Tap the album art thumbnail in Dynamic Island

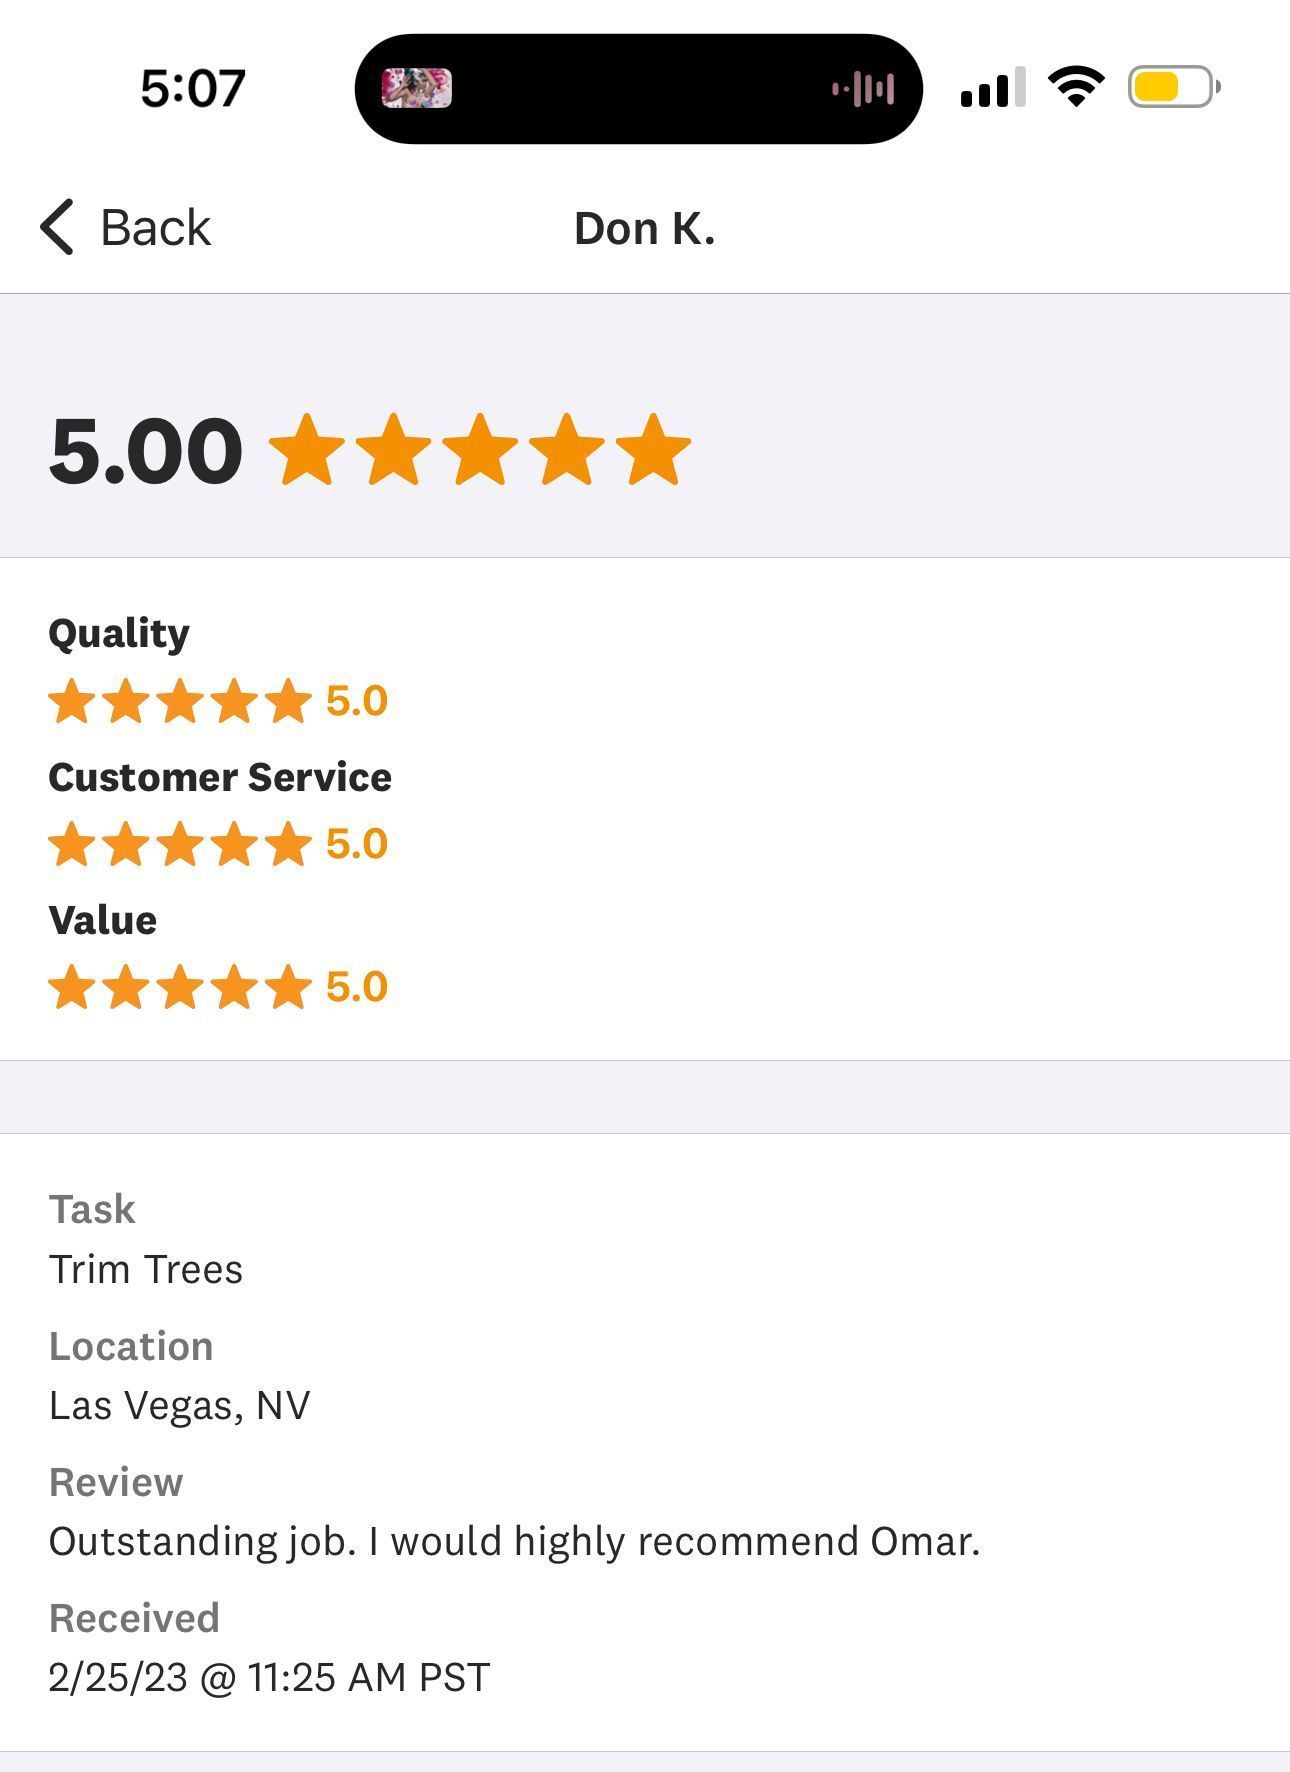click(417, 88)
